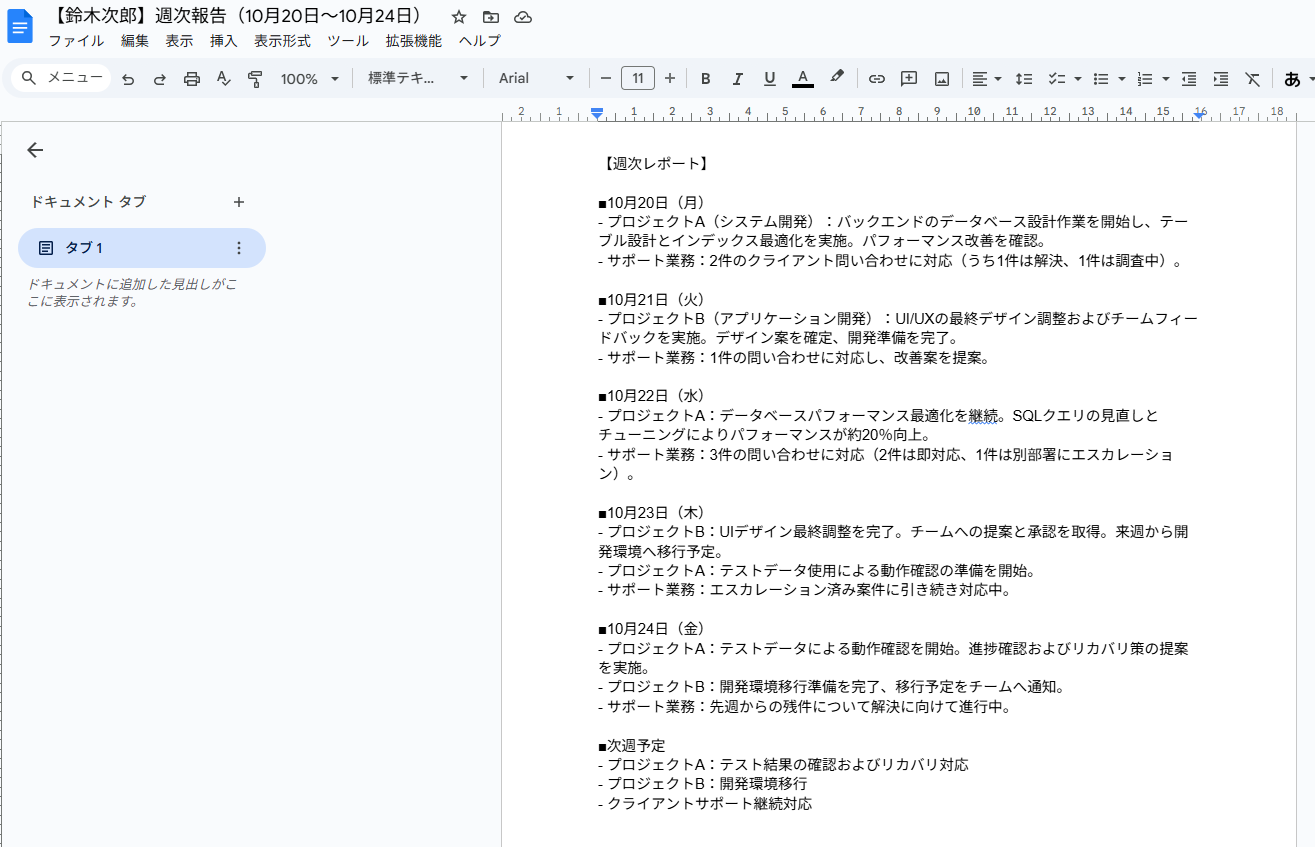
Task: Click the insert image icon
Action: 941,79
